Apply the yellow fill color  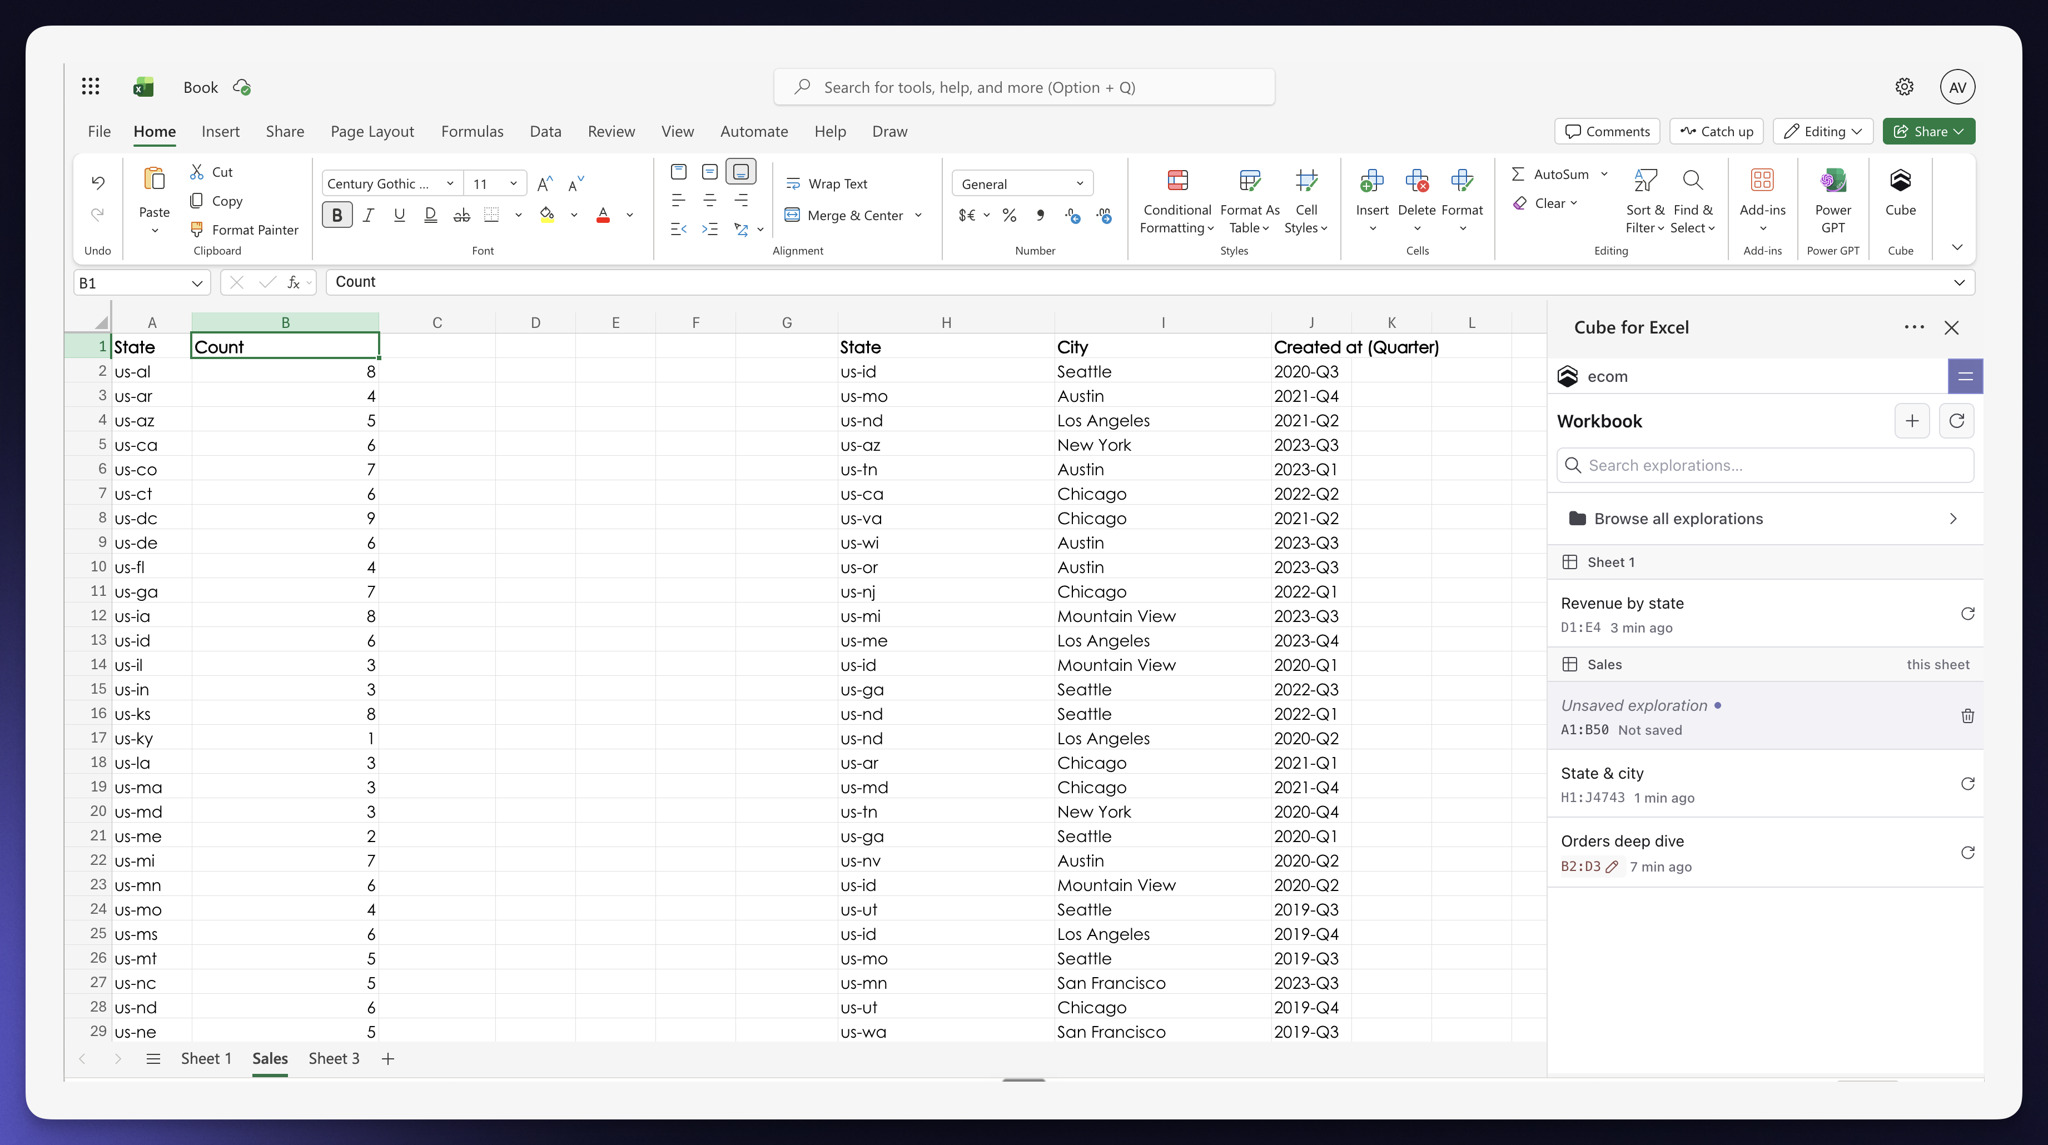click(x=547, y=215)
